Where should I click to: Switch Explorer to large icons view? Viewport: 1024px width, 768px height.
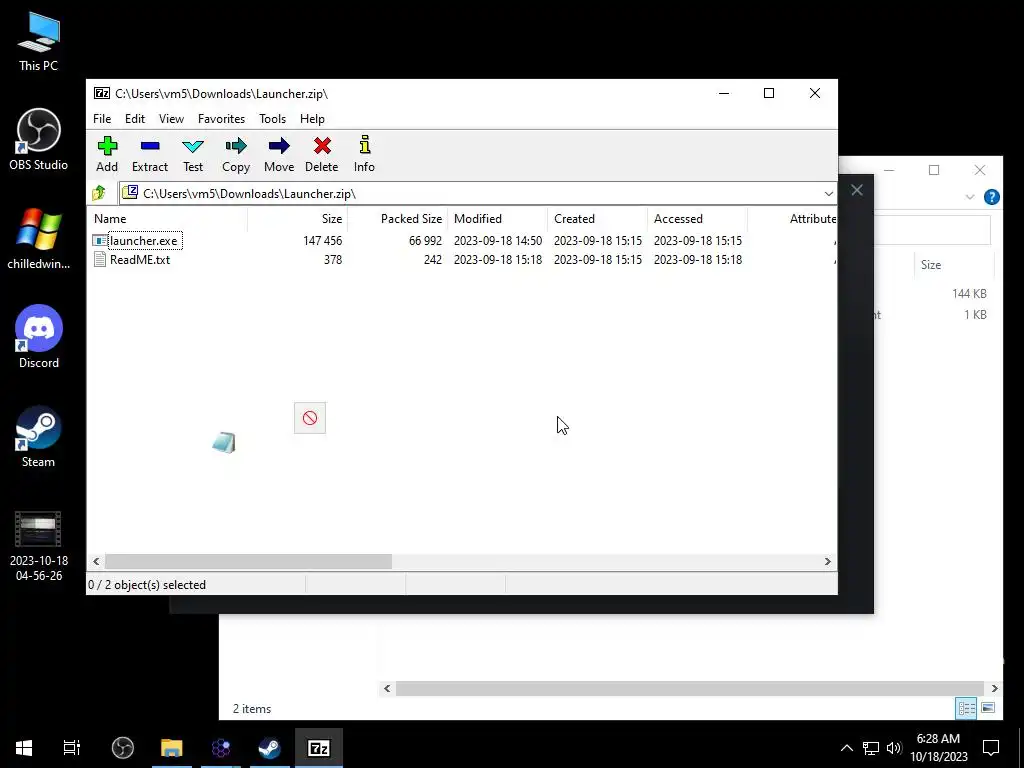[x=988, y=708]
